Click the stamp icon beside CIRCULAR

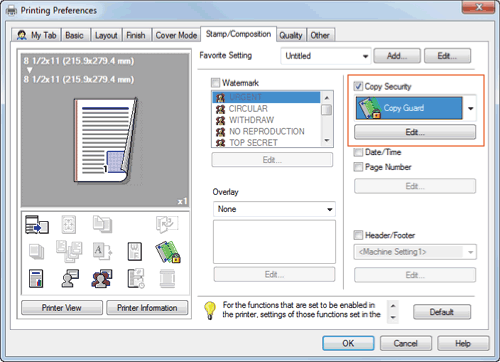(x=220, y=109)
